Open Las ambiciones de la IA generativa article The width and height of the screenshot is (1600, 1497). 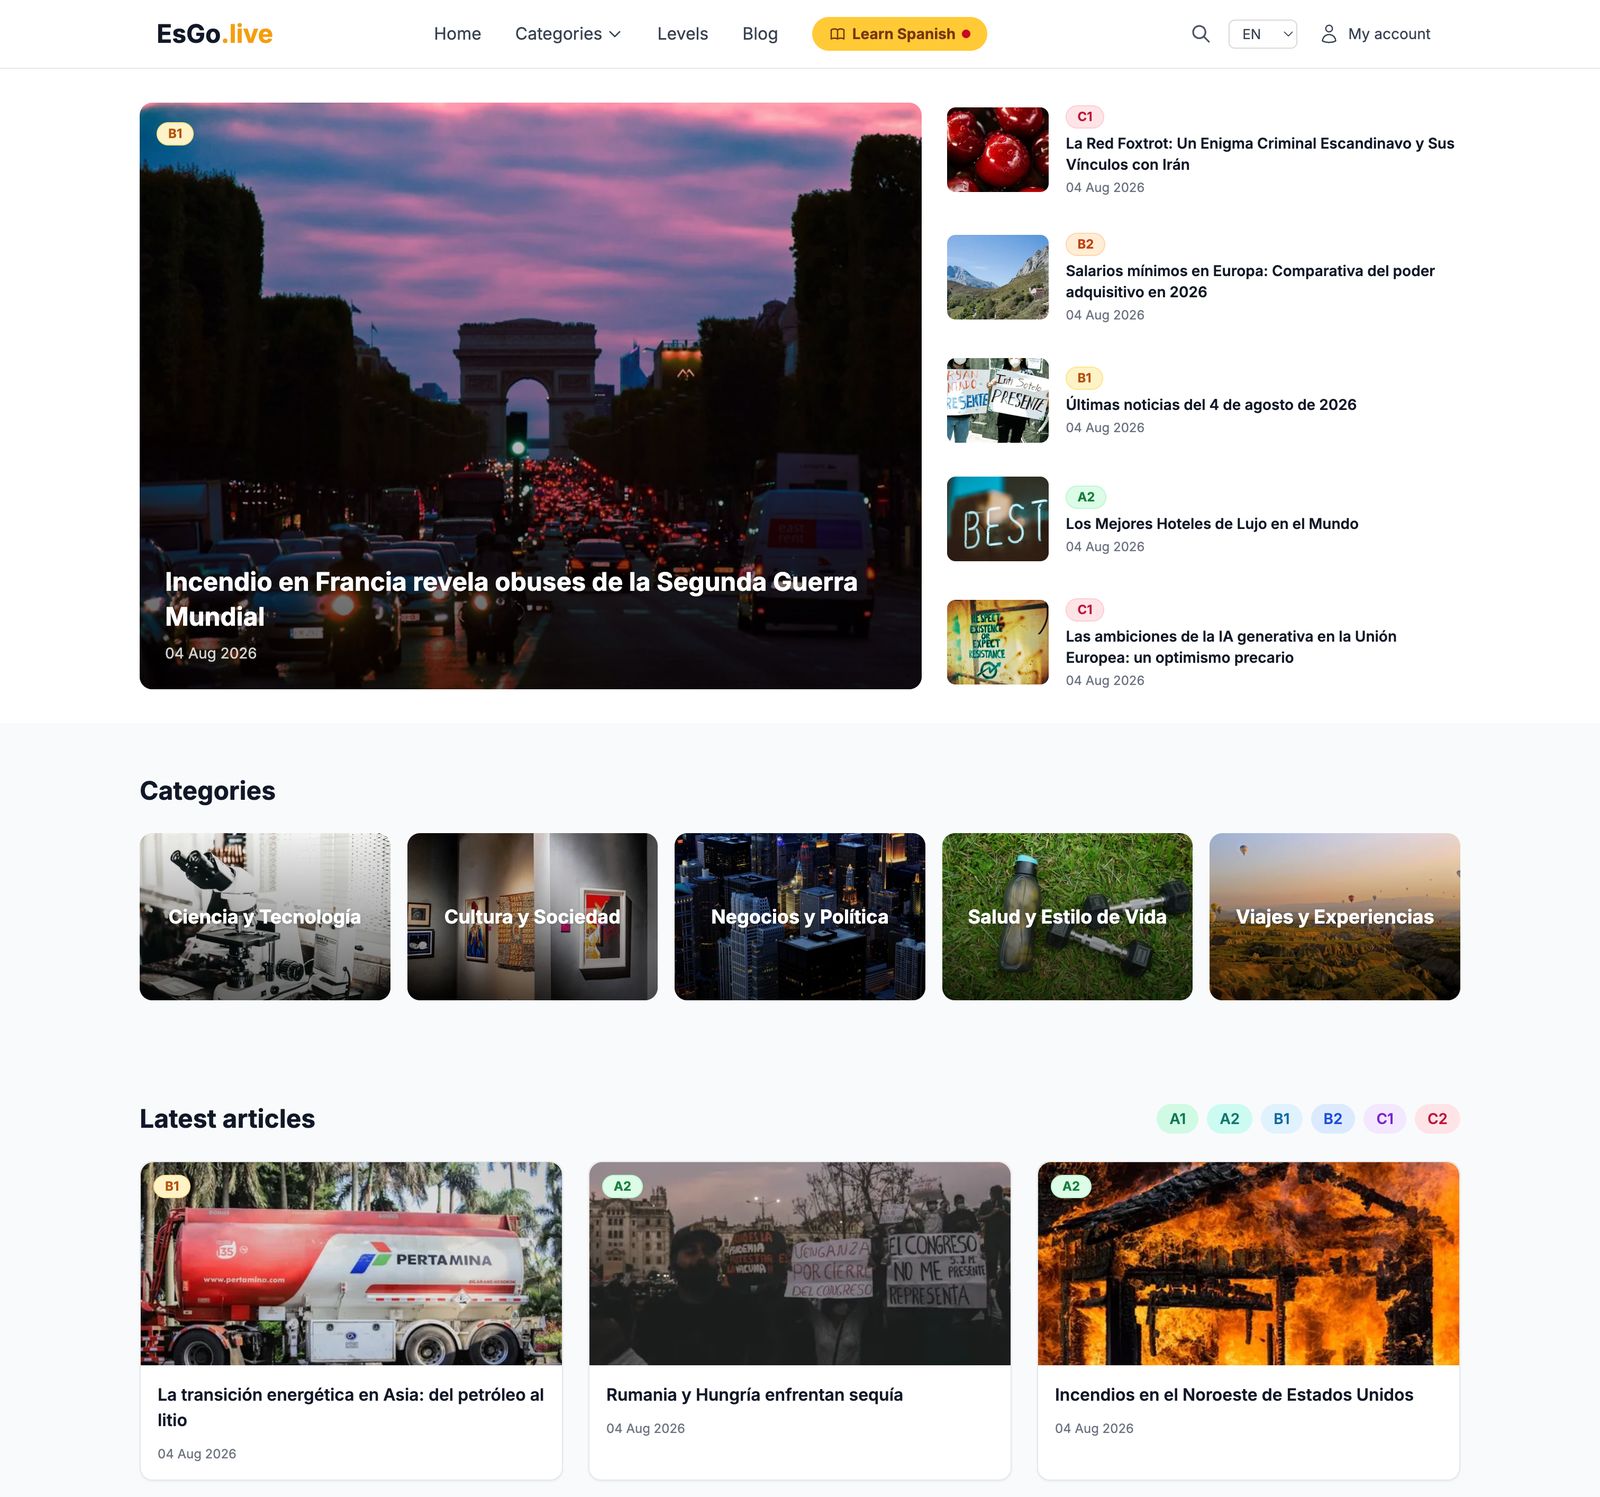coord(1230,647)
